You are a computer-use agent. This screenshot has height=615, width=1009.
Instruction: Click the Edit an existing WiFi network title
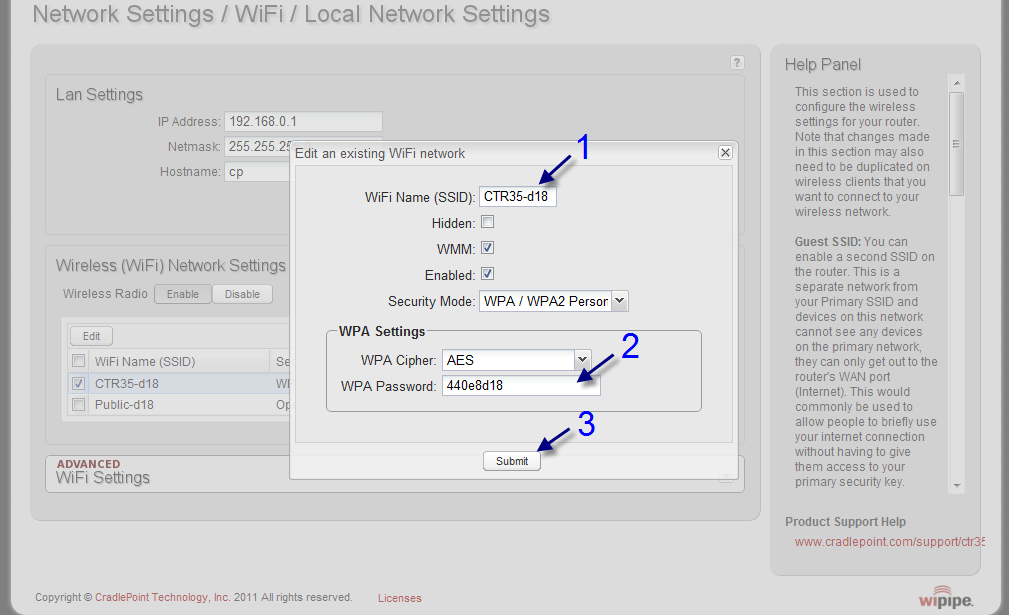coord(380,154)
